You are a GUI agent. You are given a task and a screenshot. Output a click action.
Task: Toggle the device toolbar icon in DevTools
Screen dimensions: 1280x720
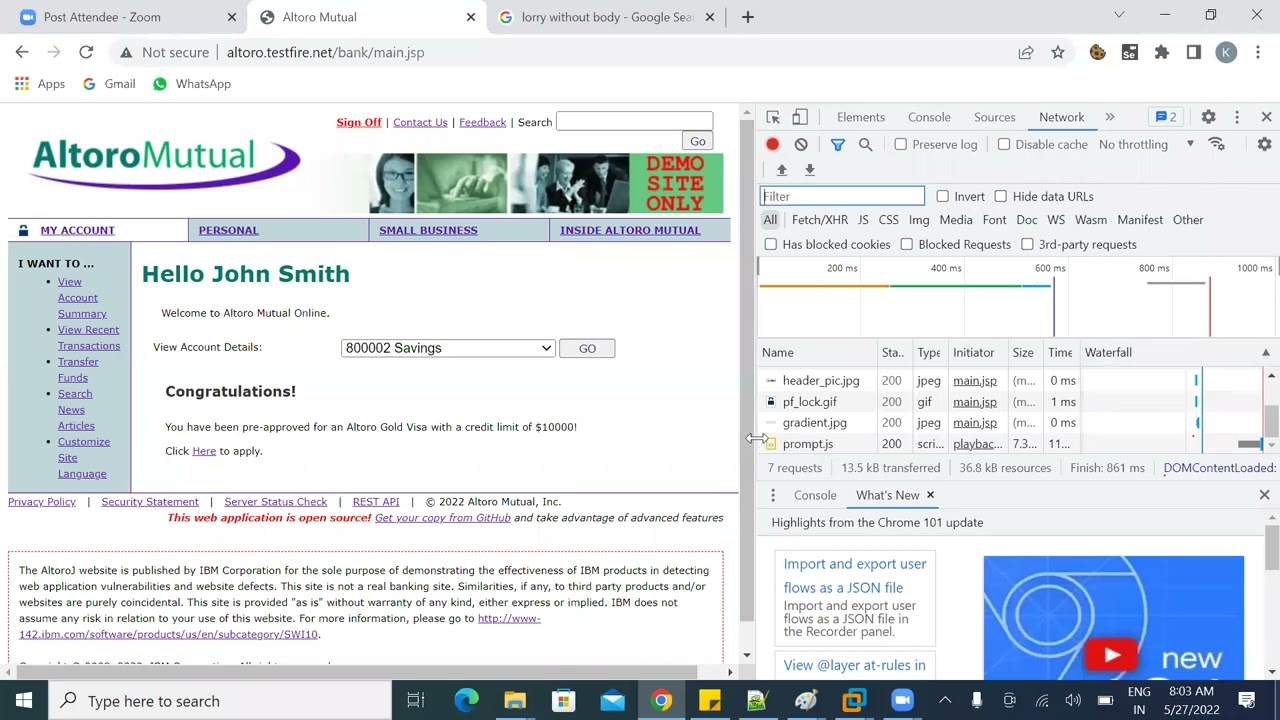800,117
